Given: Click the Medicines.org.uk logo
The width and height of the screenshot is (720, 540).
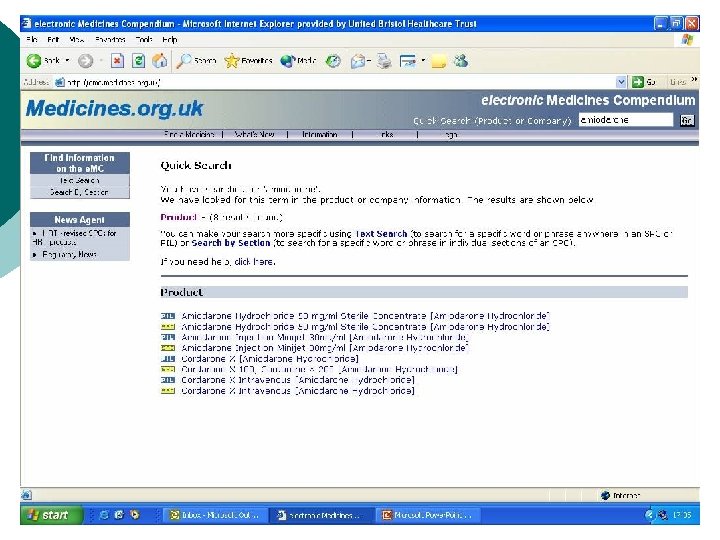Looking at the screenshot, I should coord(114,108).
